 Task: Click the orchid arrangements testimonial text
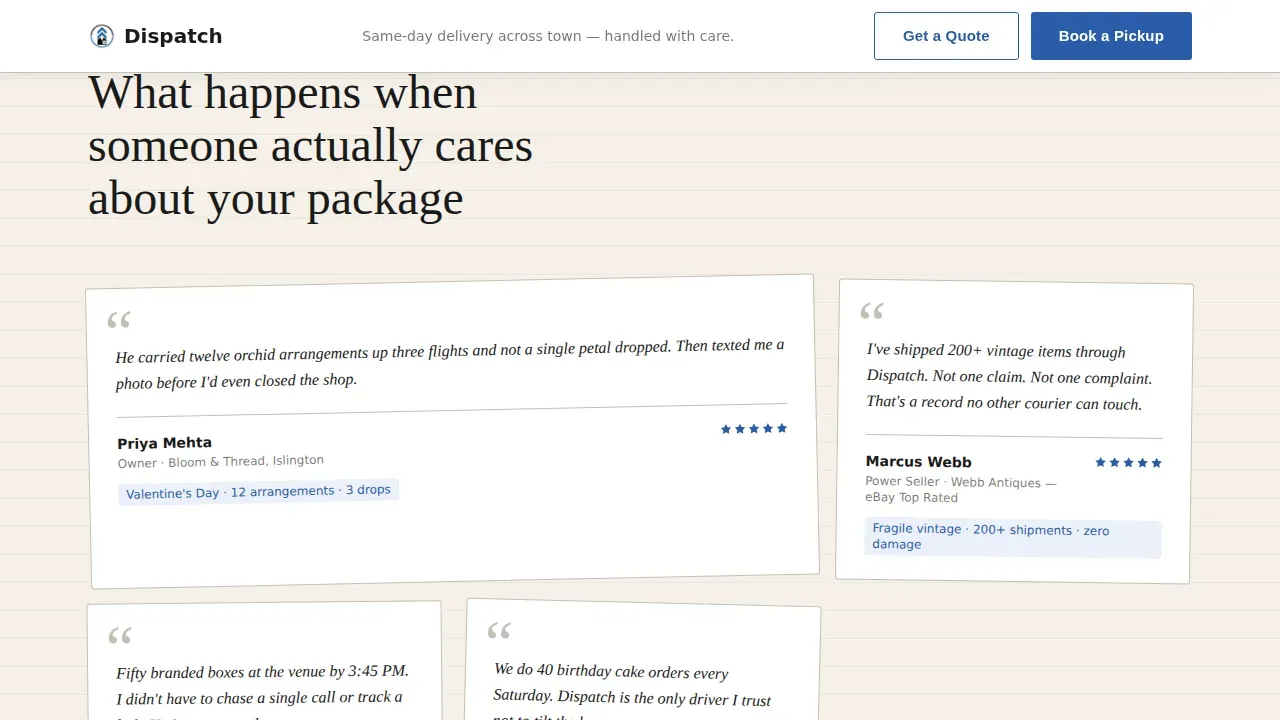(450, 363)
